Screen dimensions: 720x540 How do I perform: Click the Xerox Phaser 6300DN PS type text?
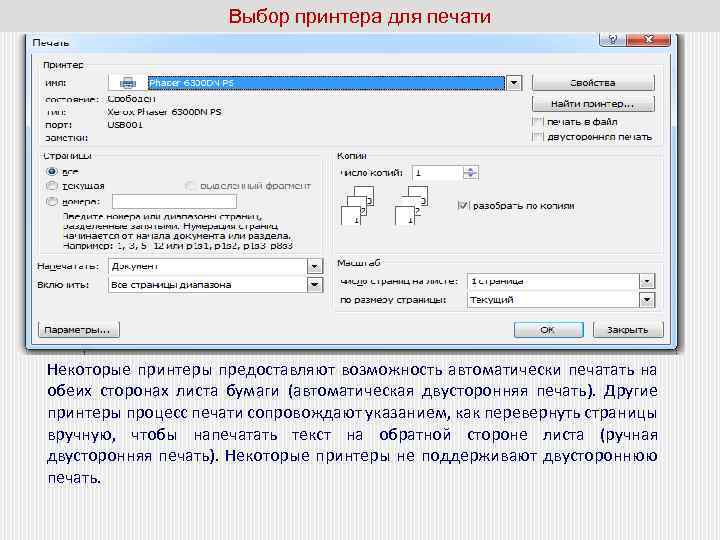click(x=164, y=112)
